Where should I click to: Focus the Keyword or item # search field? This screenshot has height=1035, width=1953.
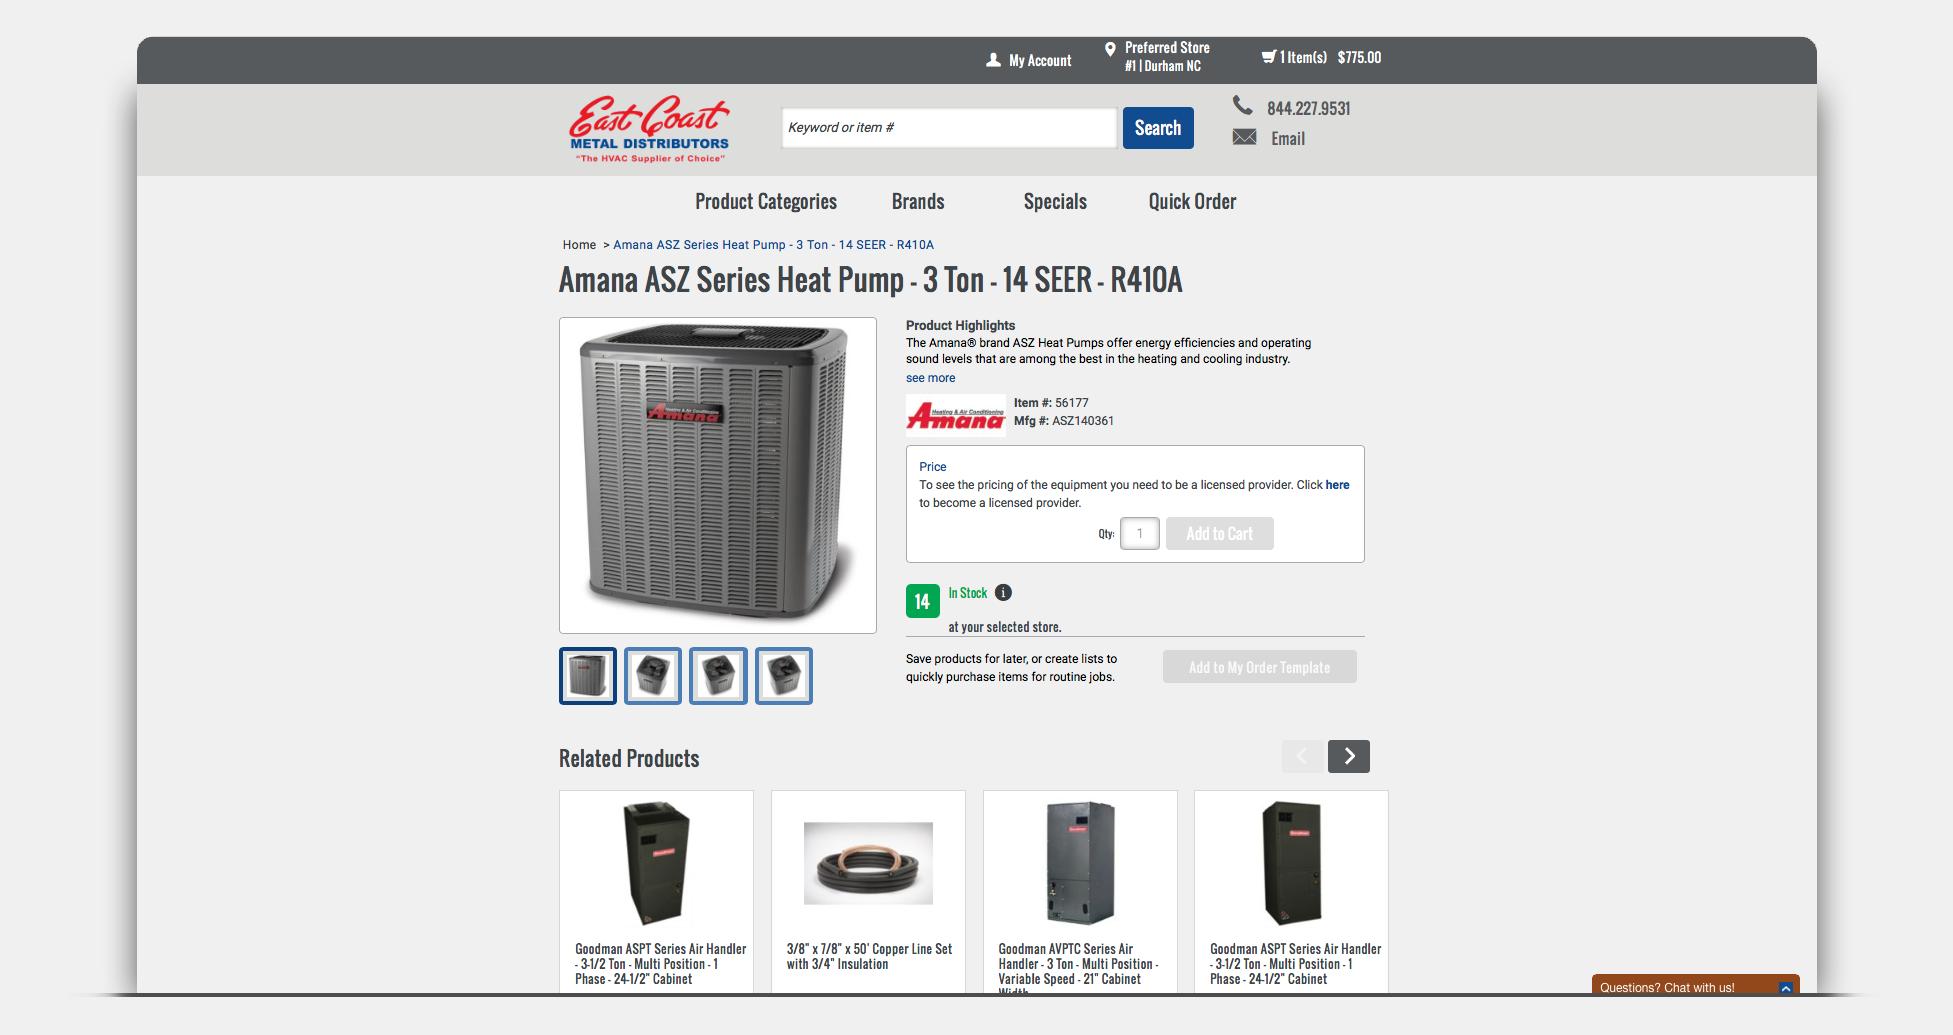948,128
